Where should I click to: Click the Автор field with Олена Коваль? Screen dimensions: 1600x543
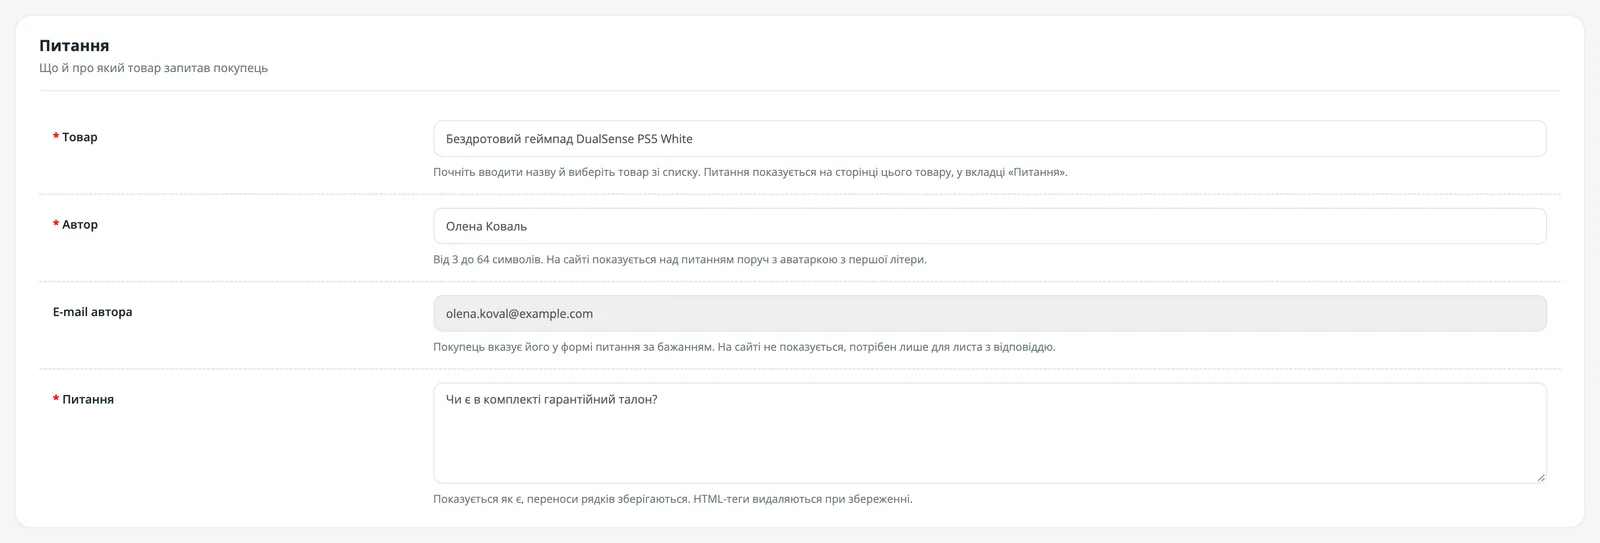pyautogui.click(x=989, y=226)
